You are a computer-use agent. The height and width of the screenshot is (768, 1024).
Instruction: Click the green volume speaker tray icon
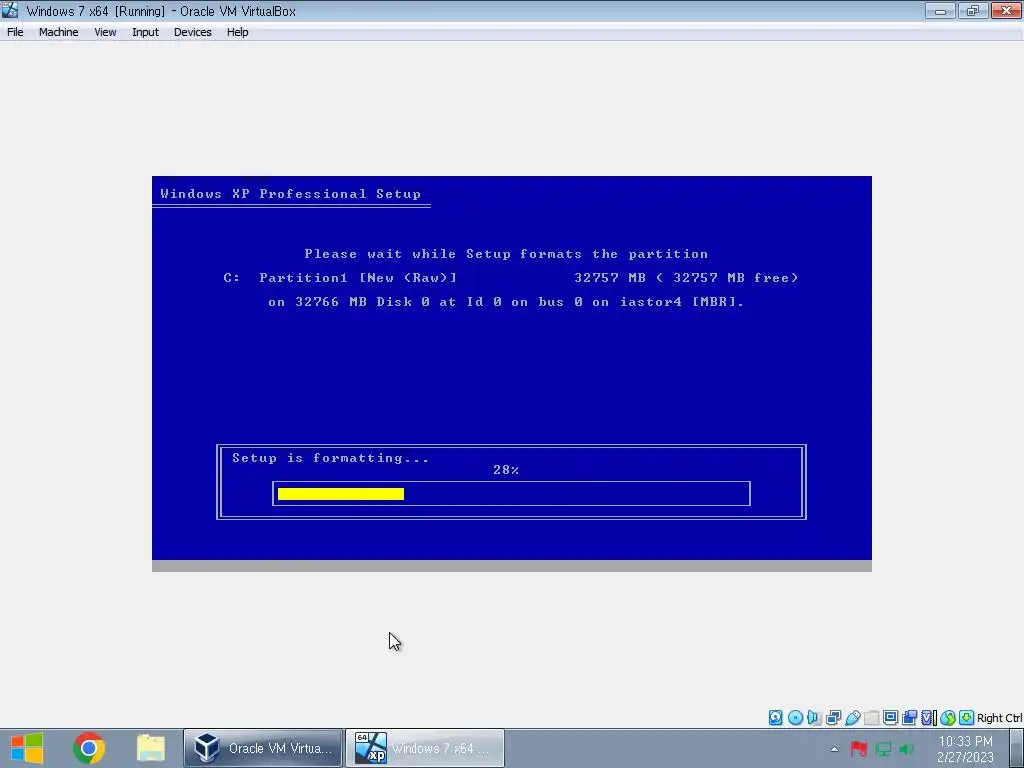(906, 748)
